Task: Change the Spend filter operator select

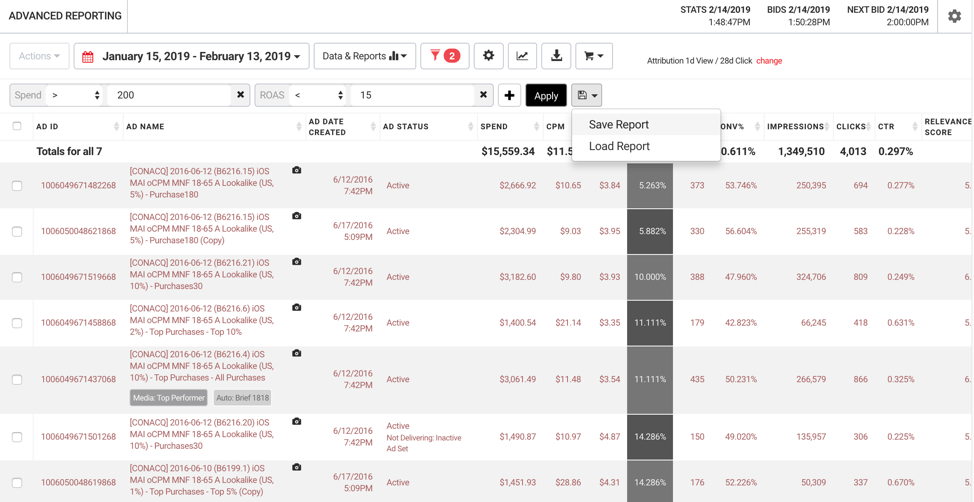Action: tap(76, 95)
